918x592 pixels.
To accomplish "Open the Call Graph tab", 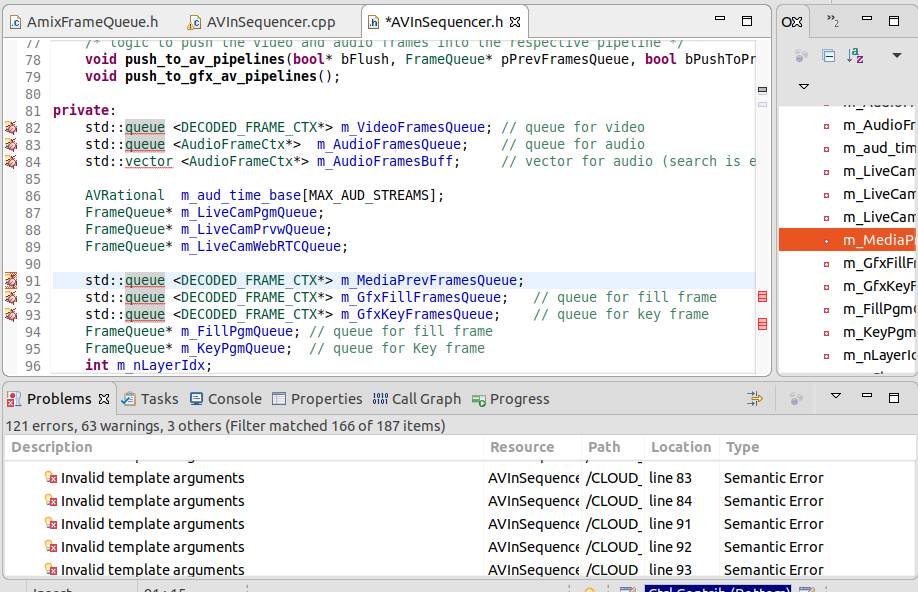I will 416,399.
